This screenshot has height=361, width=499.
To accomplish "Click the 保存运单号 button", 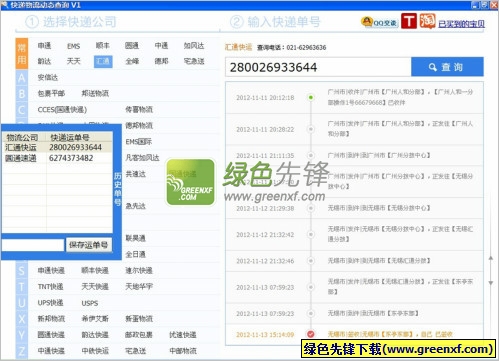I will [89, 245].
